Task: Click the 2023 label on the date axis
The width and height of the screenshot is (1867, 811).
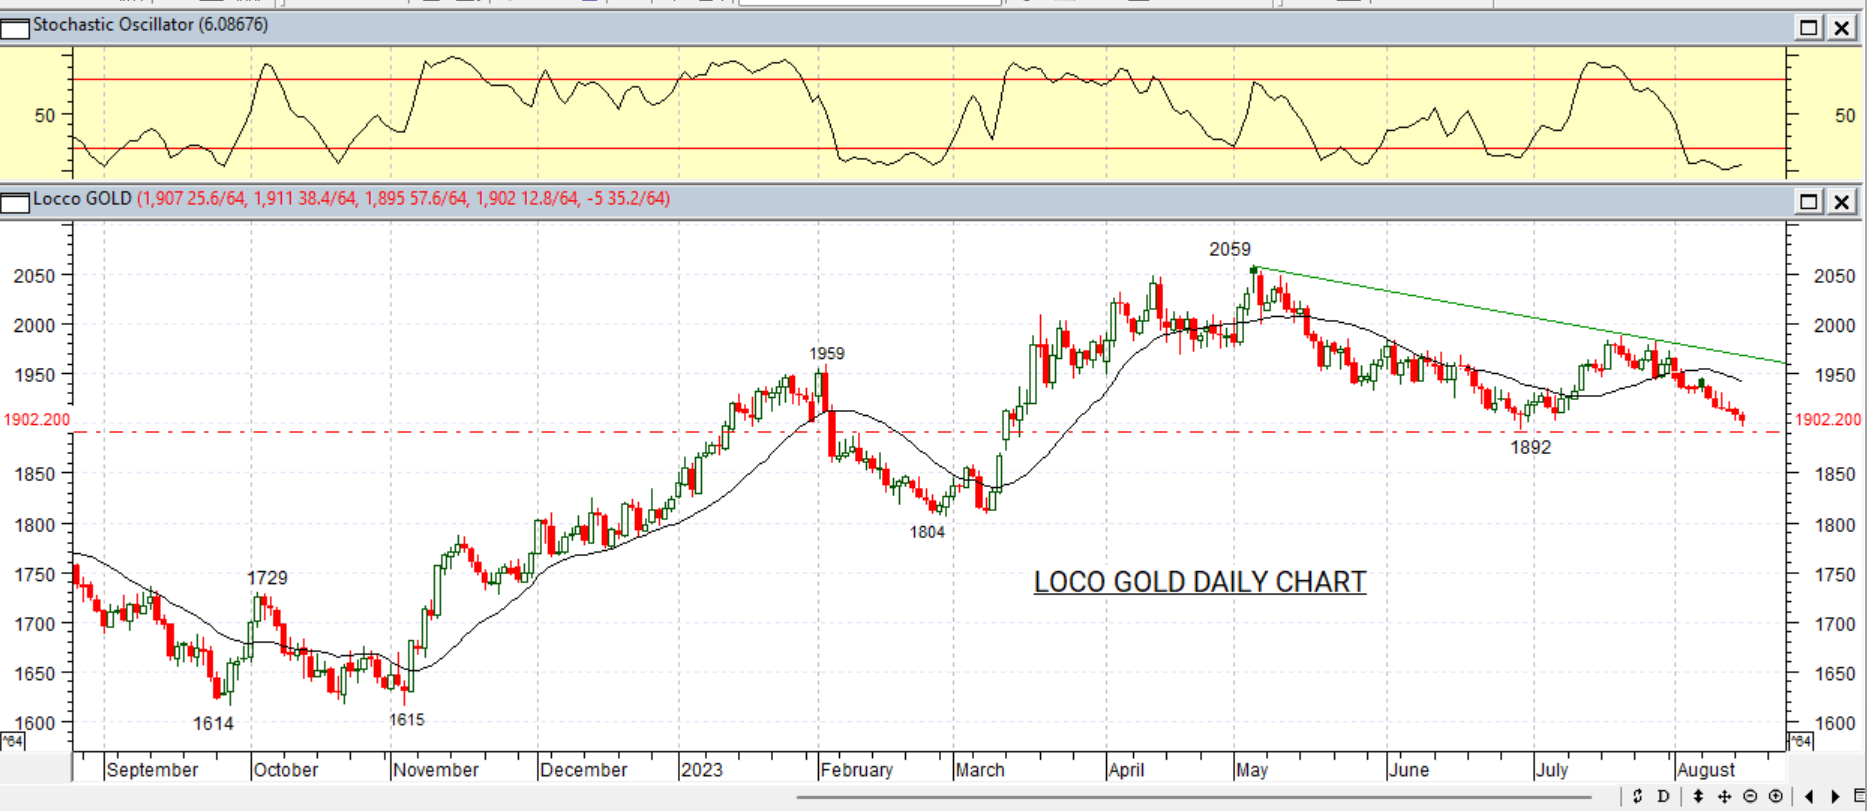Action: (701, 770)
